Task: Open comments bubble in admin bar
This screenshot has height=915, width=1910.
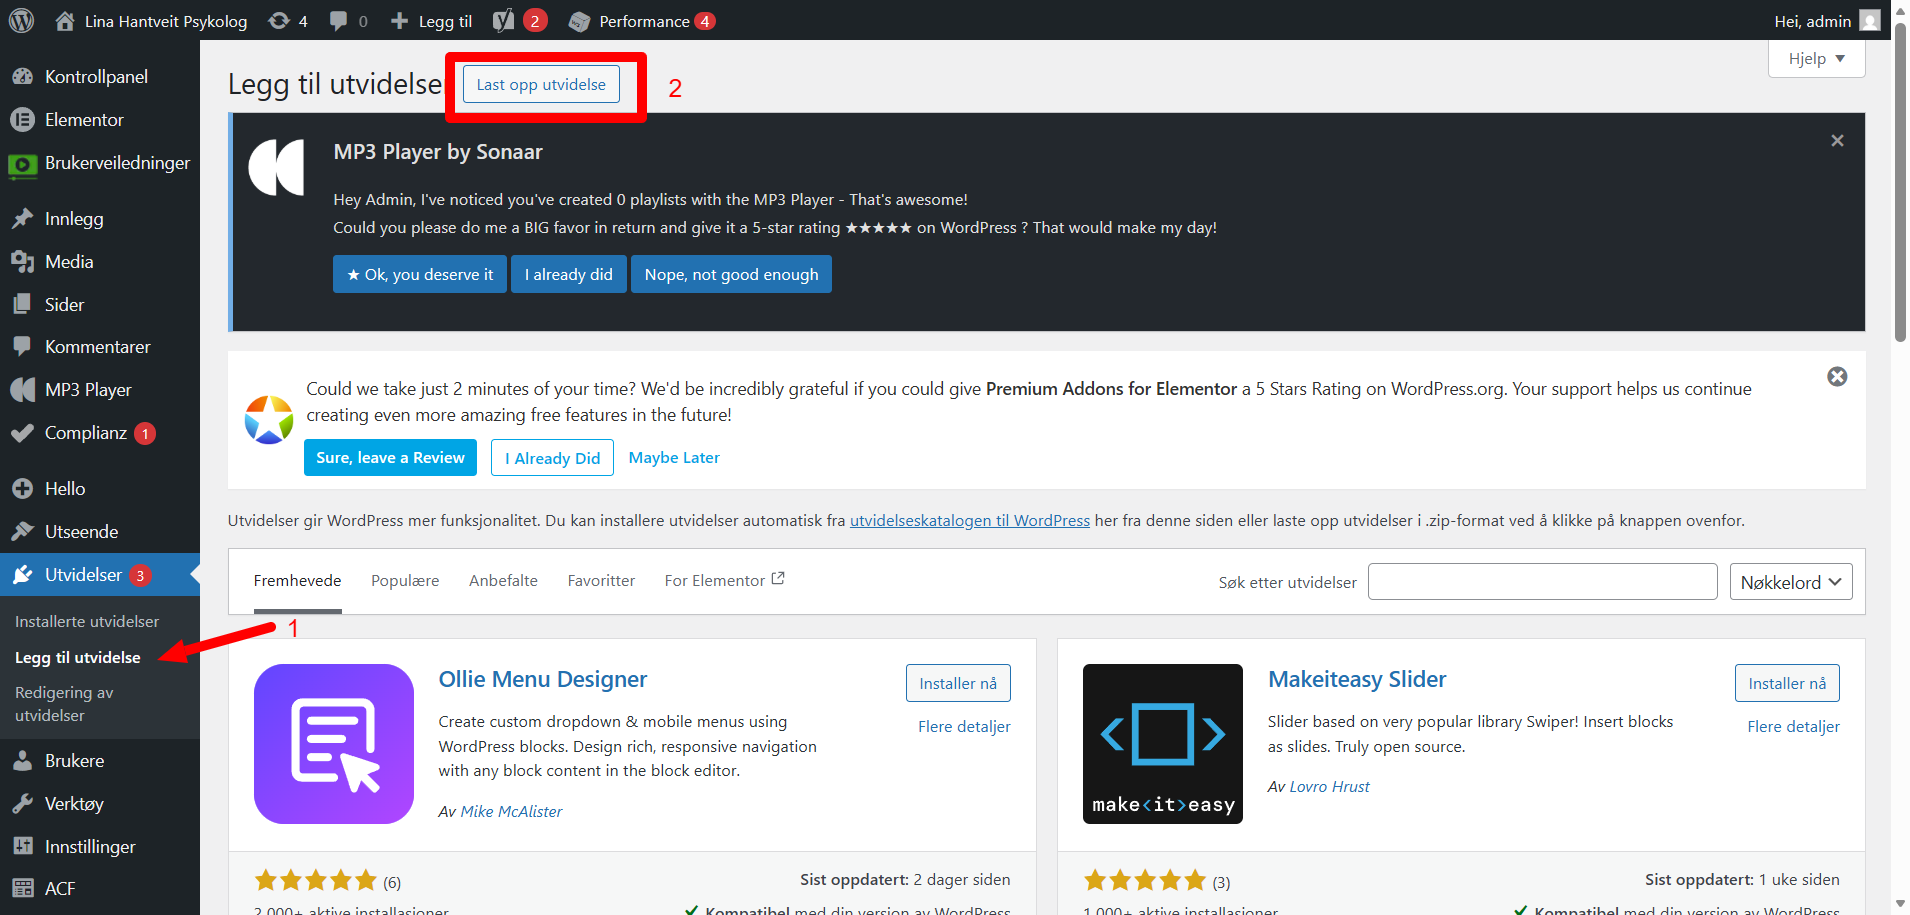Action: tap(348, 21)
